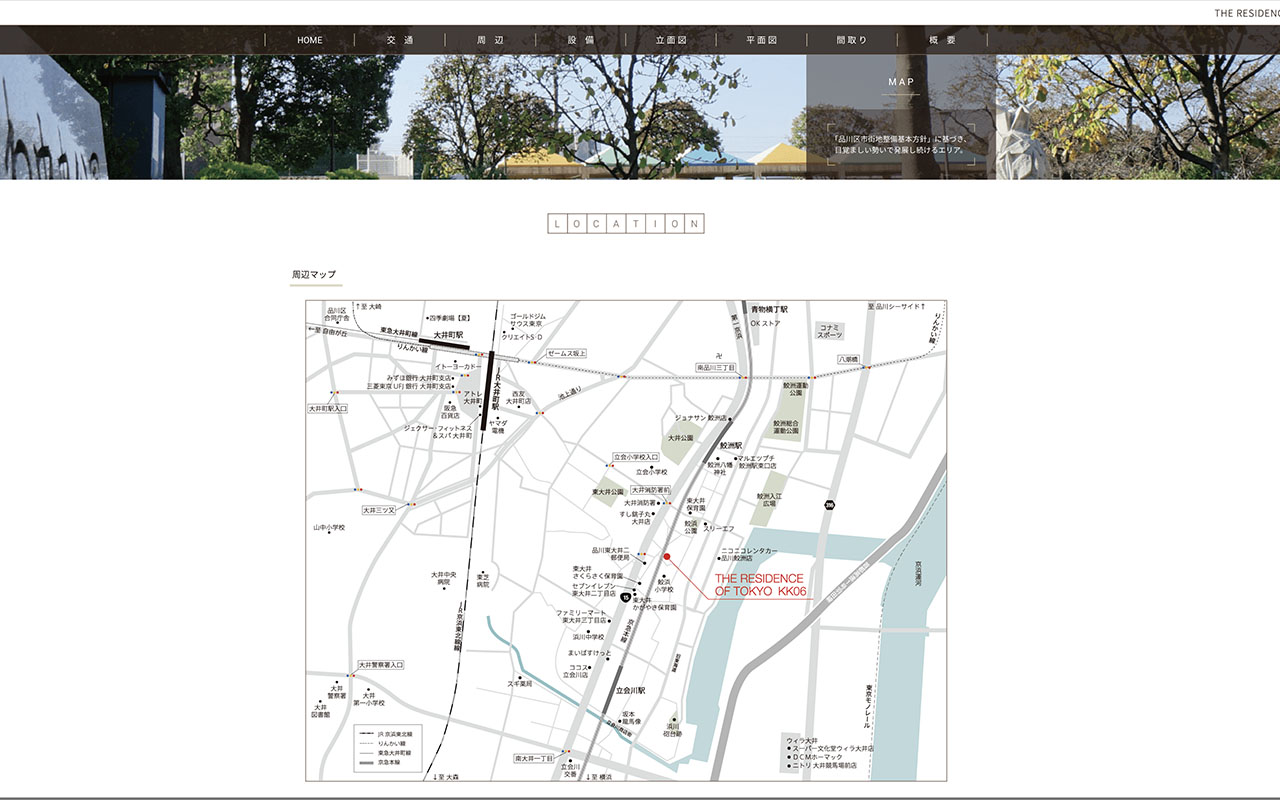Click THE RESIDENCE site title link
1280x800 pixels.
(x=1247, y=13)
